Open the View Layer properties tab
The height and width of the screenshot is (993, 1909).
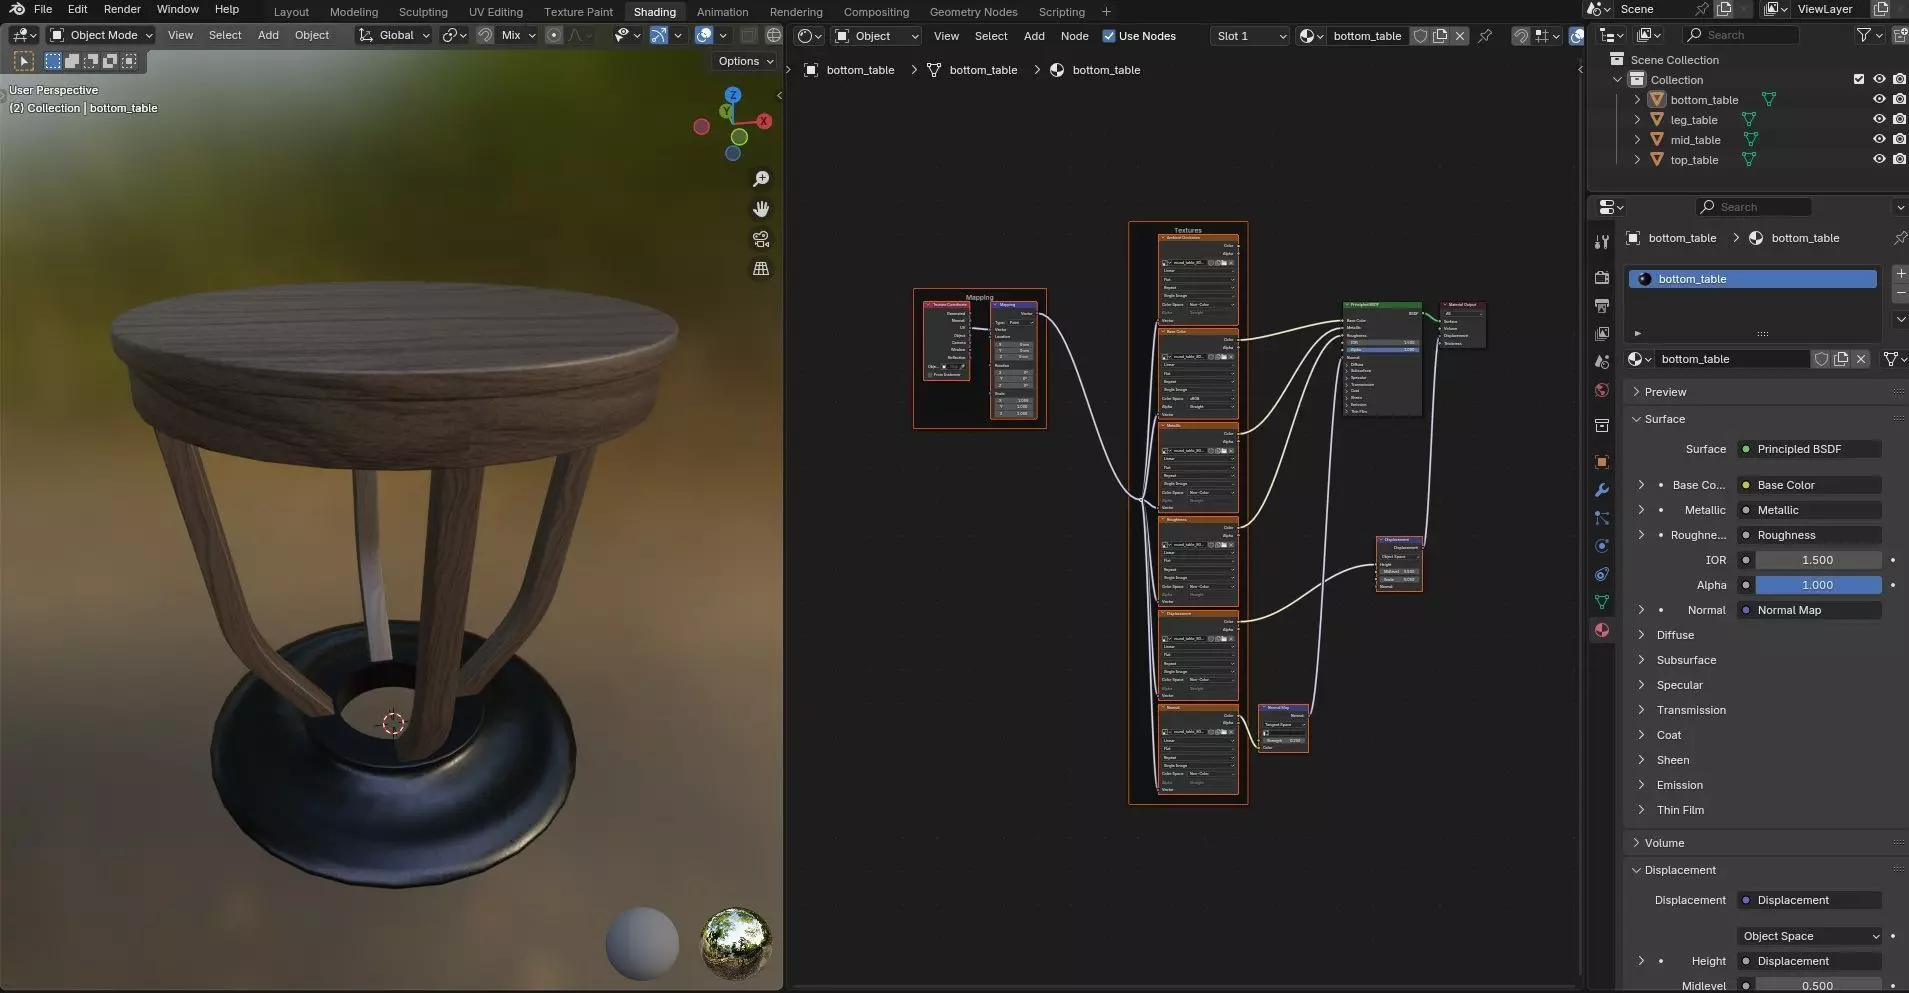point(1602,333)
